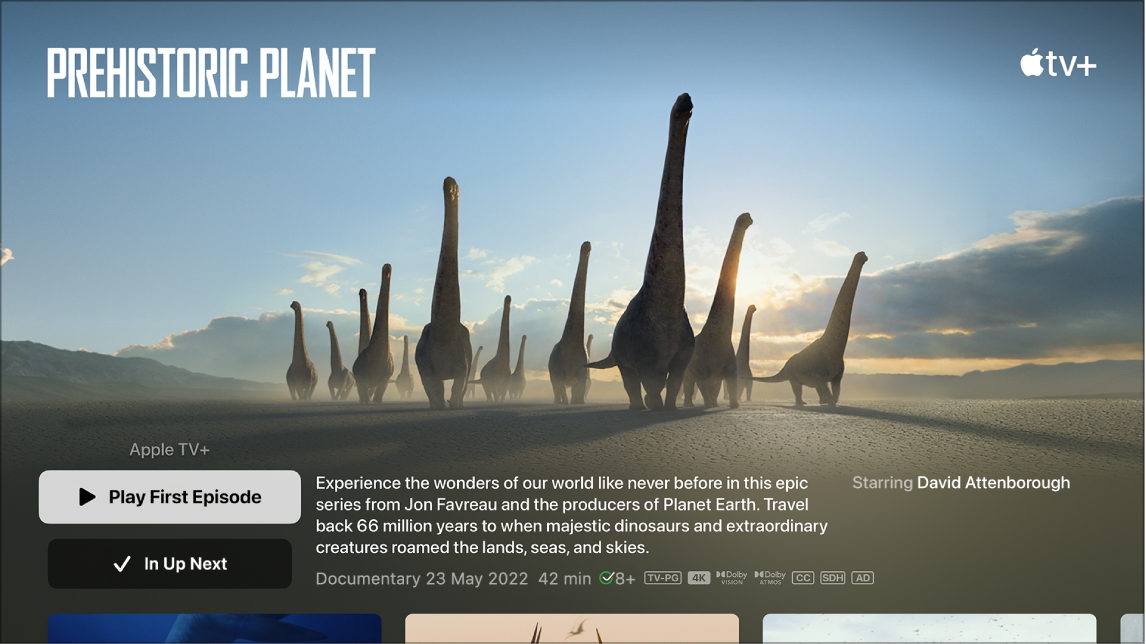Click the Dolby Atmos icon
Image resolution: width=1146 pixels, height=644 pixels.
[770, 577]
